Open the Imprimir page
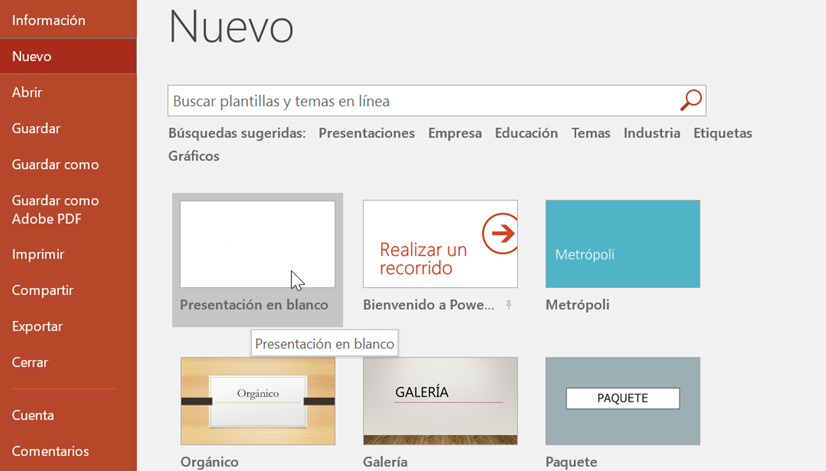The width and height of the screenshot is (826, 471). pos(38,254)
